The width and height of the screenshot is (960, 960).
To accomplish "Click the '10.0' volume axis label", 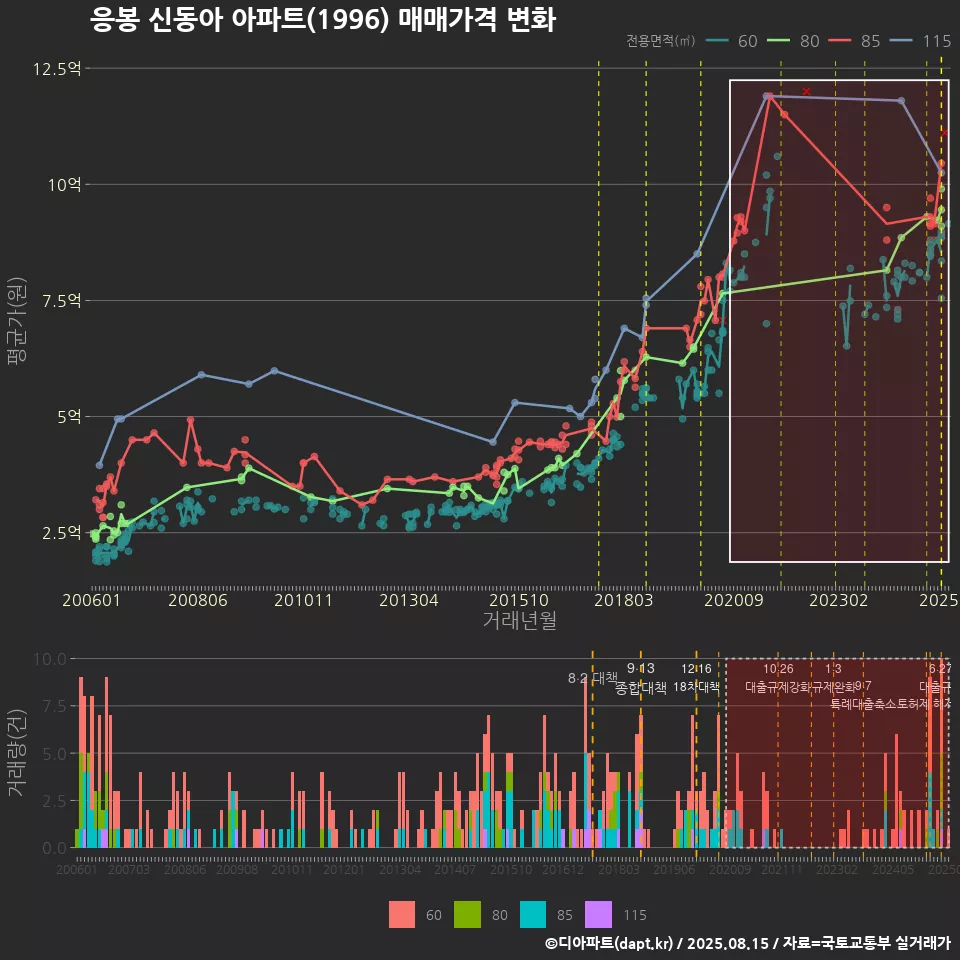I will [50, 659].
